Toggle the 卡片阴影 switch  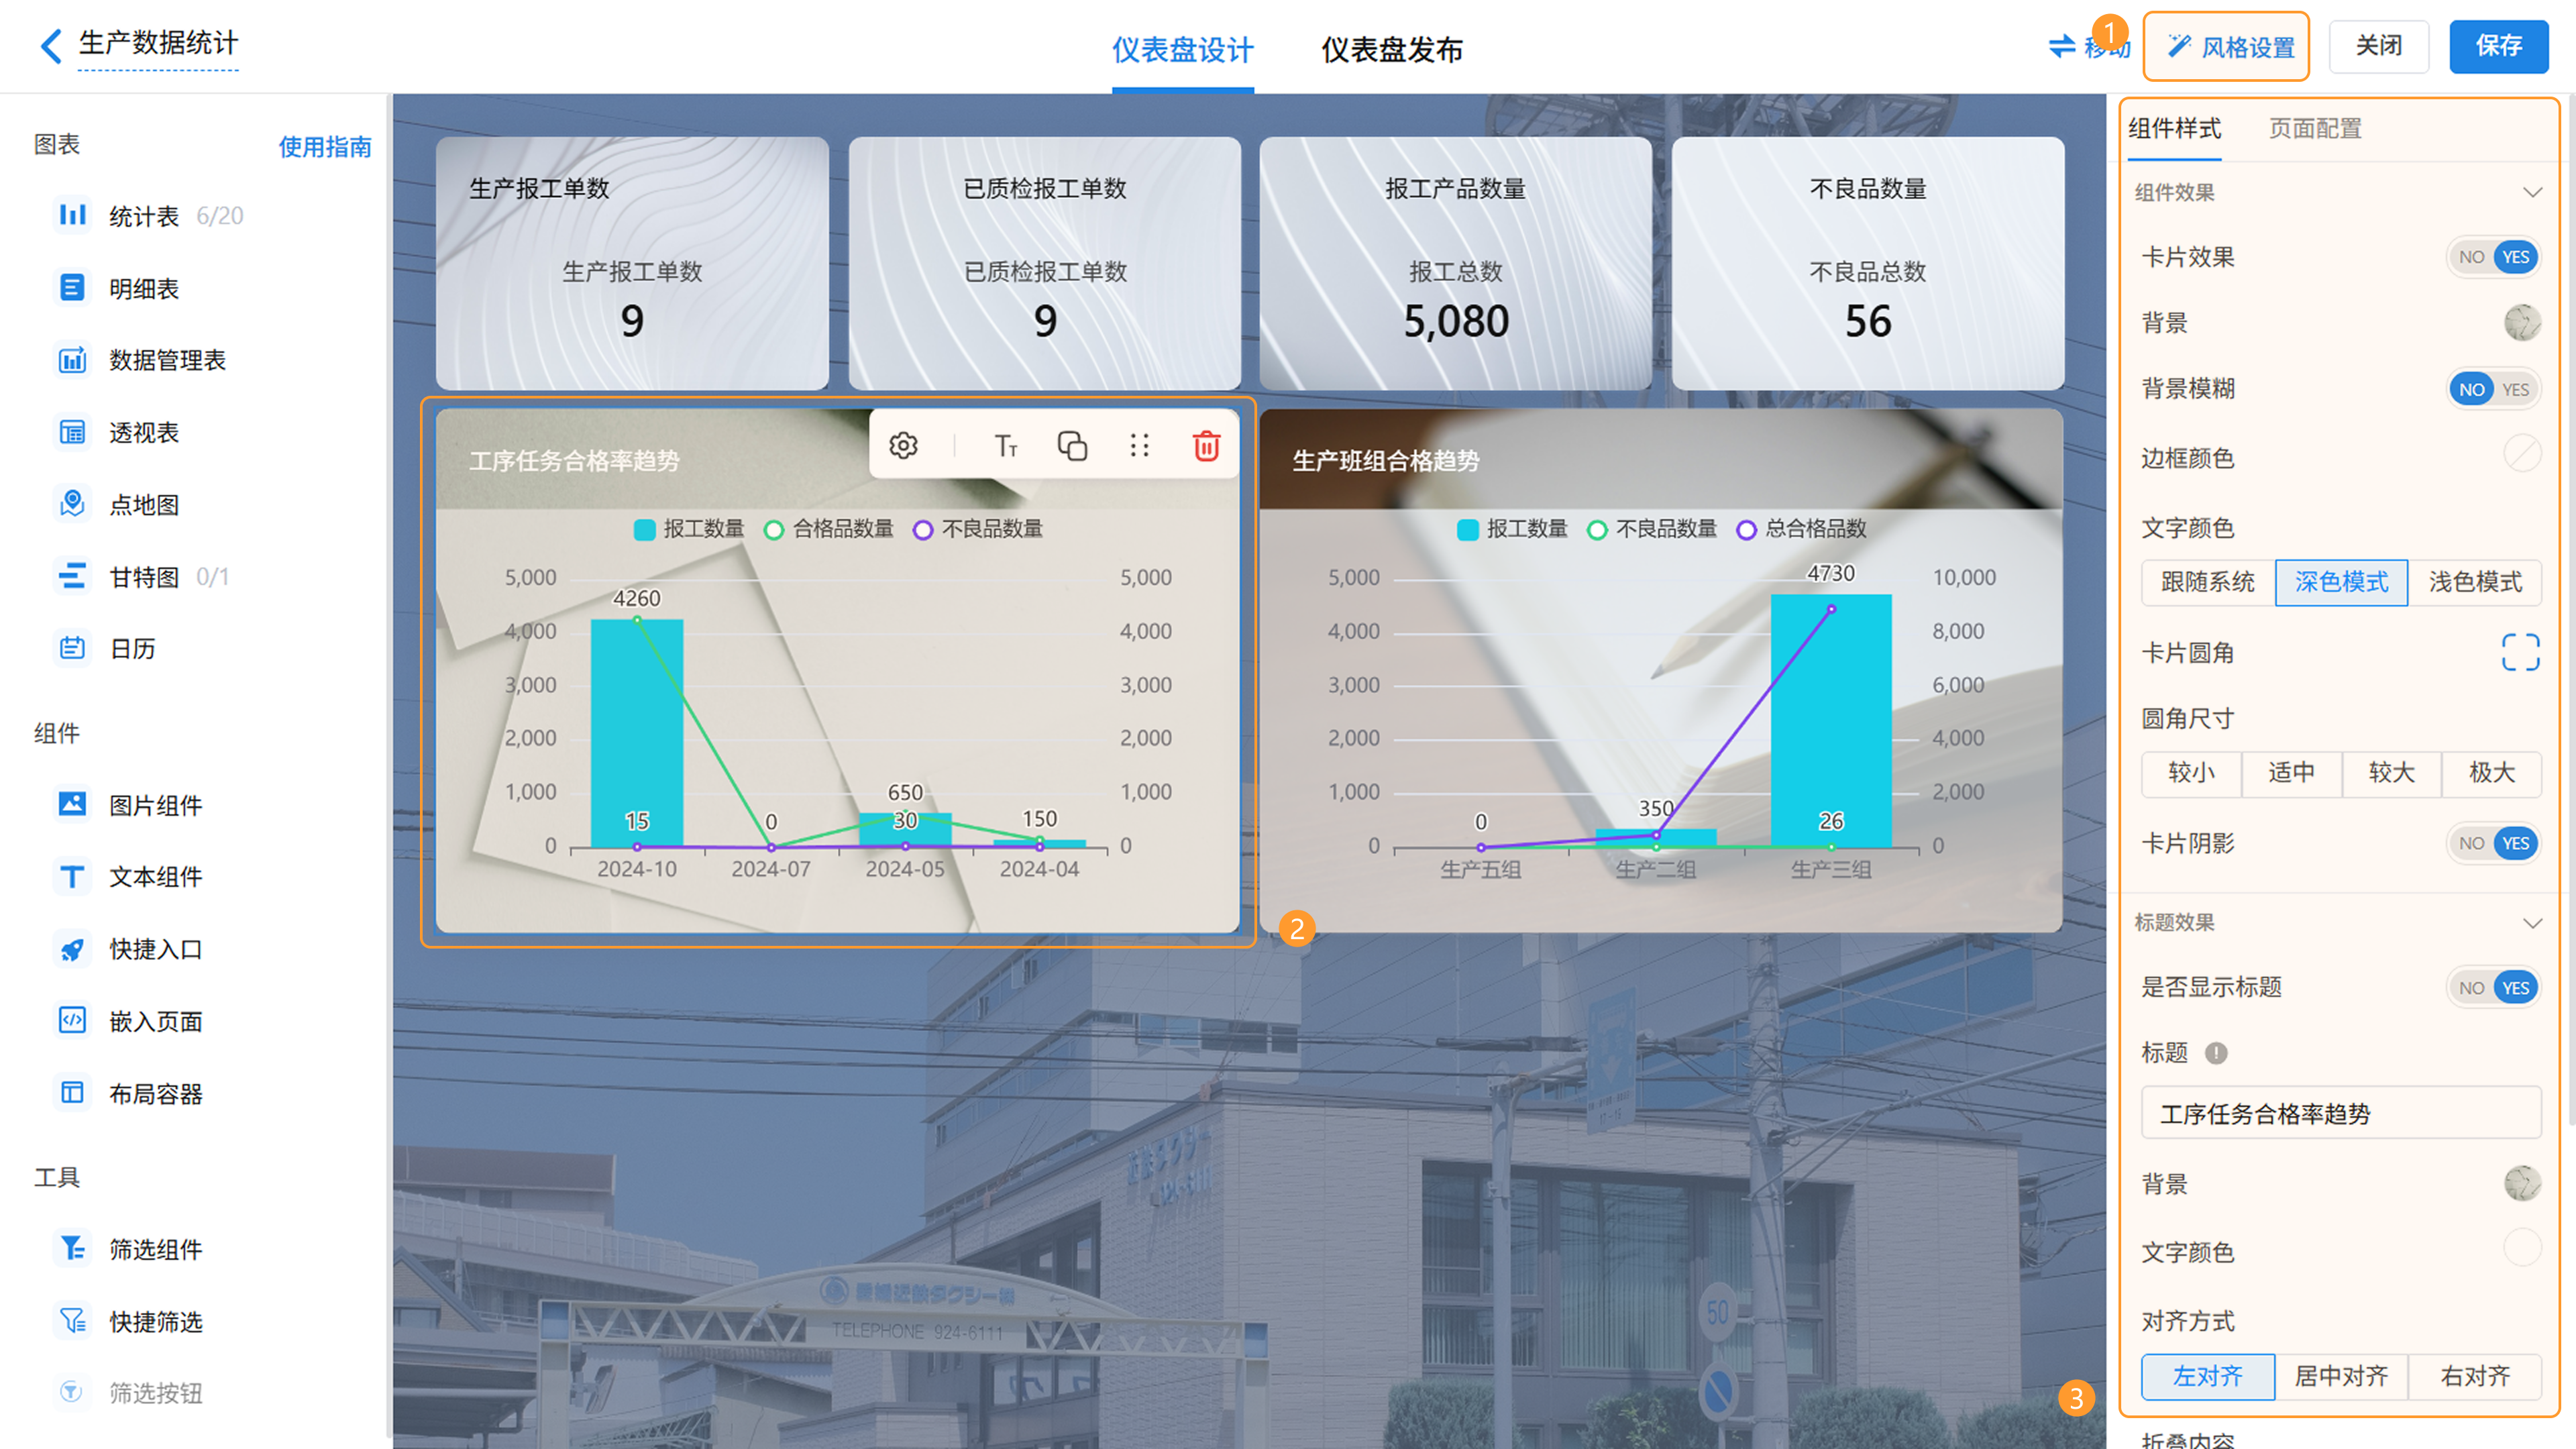click(x=2494, y=843)
